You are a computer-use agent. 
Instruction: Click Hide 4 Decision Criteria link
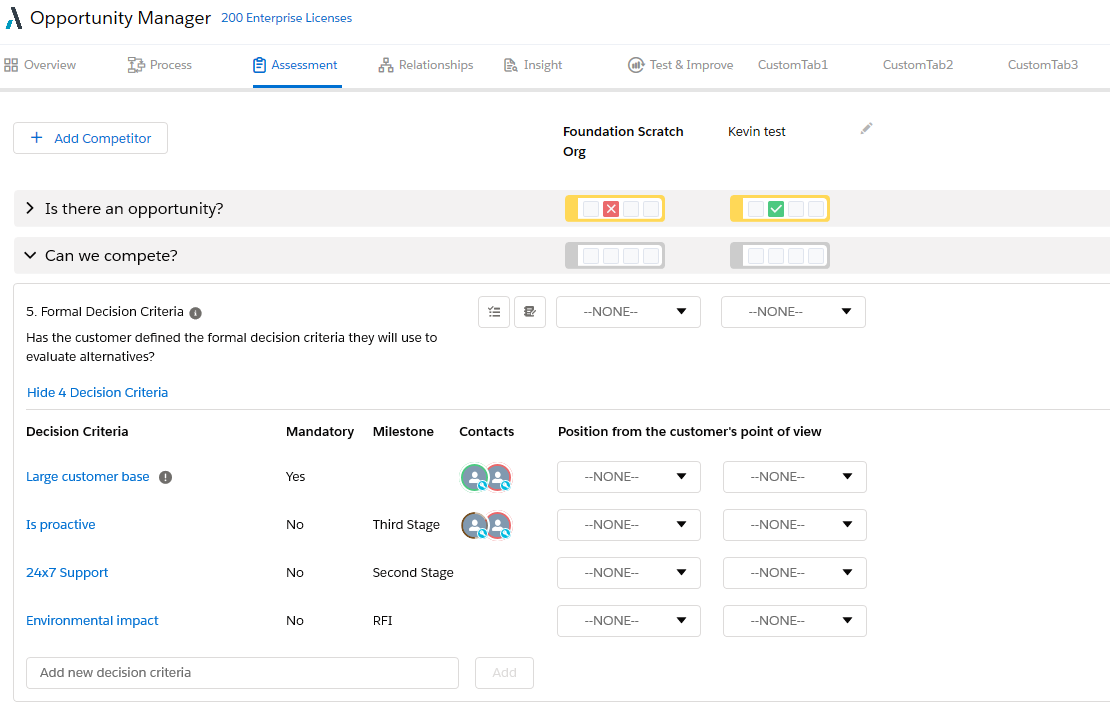tap(98, 393)
